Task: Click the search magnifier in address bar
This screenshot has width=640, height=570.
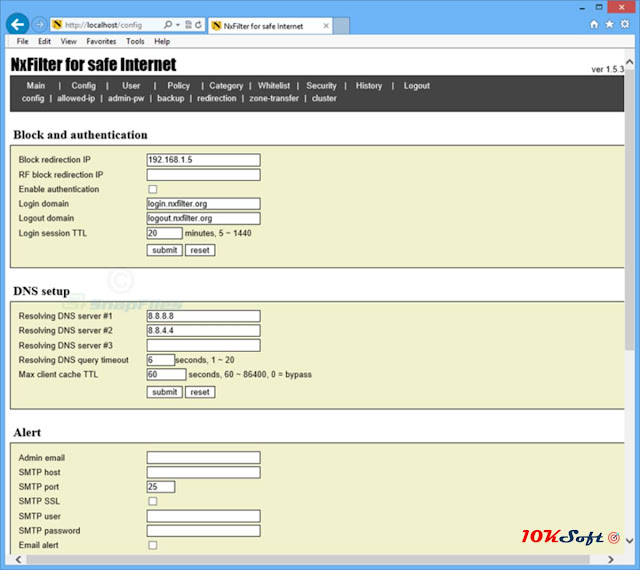Action: coord(167,25)
